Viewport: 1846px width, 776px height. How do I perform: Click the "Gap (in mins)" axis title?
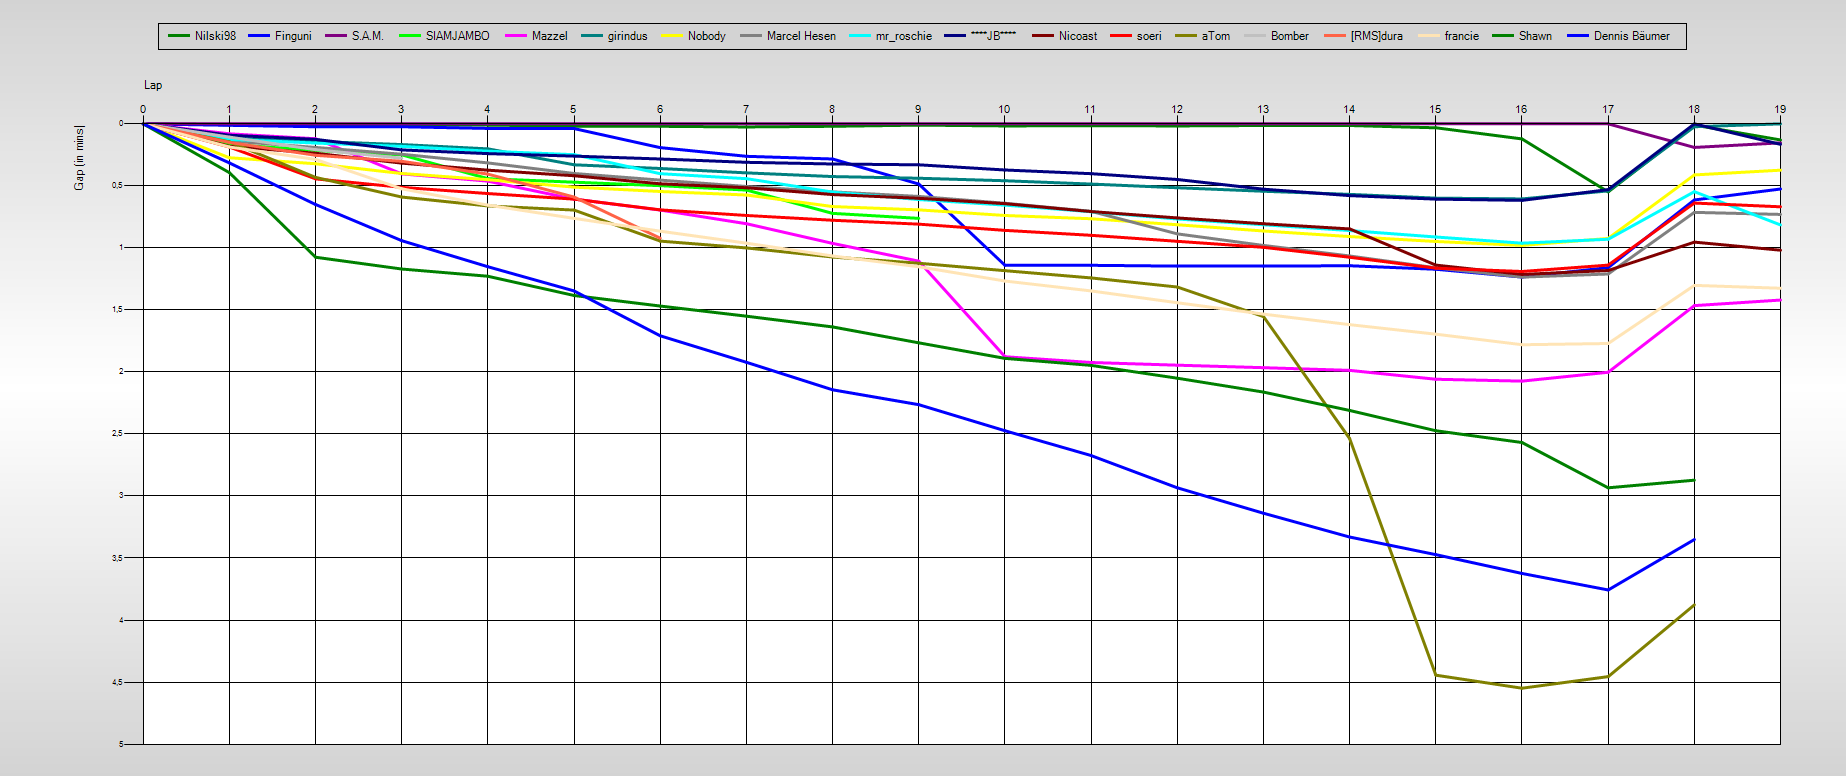79,158
